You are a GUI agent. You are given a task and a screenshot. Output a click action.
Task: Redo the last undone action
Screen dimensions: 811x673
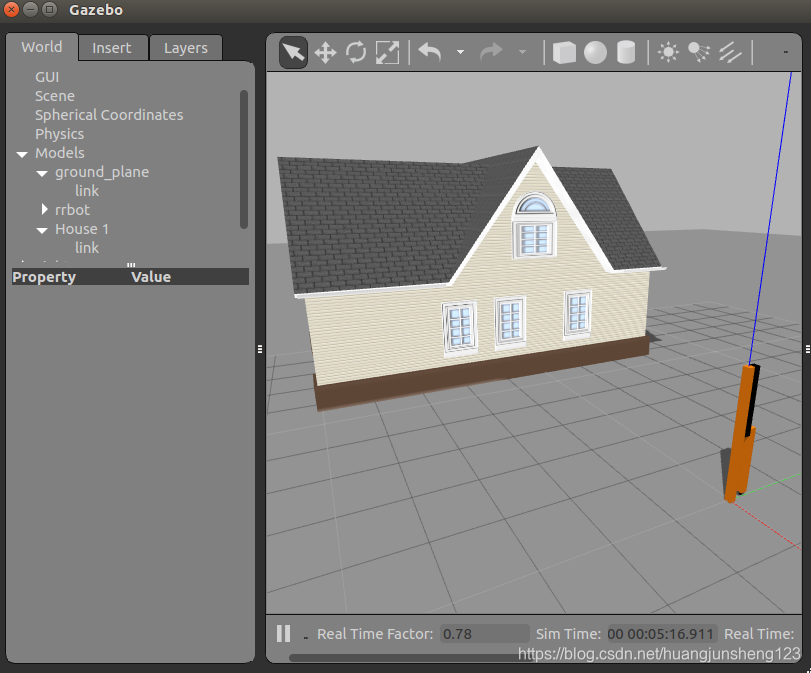pos(491,52)
